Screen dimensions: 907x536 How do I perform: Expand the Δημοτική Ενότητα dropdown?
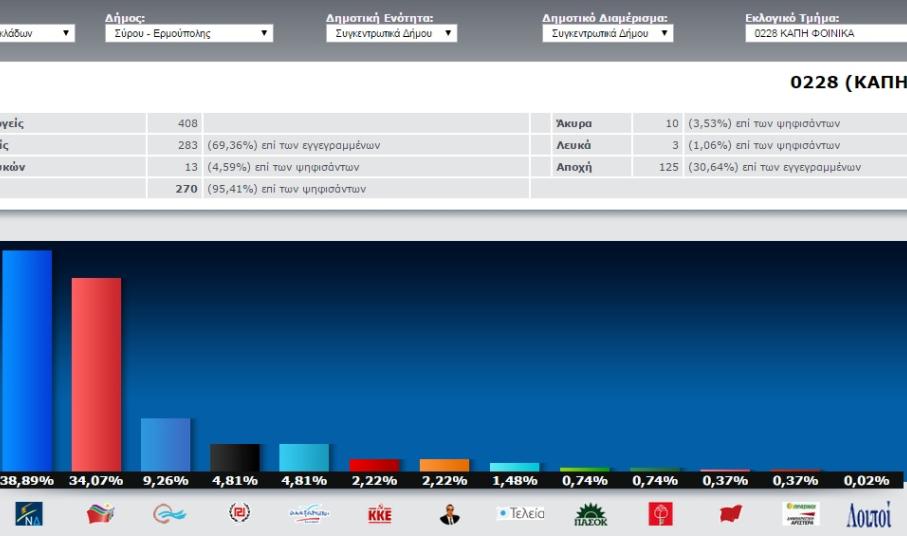pyautogui.click(x=391, y=33)
